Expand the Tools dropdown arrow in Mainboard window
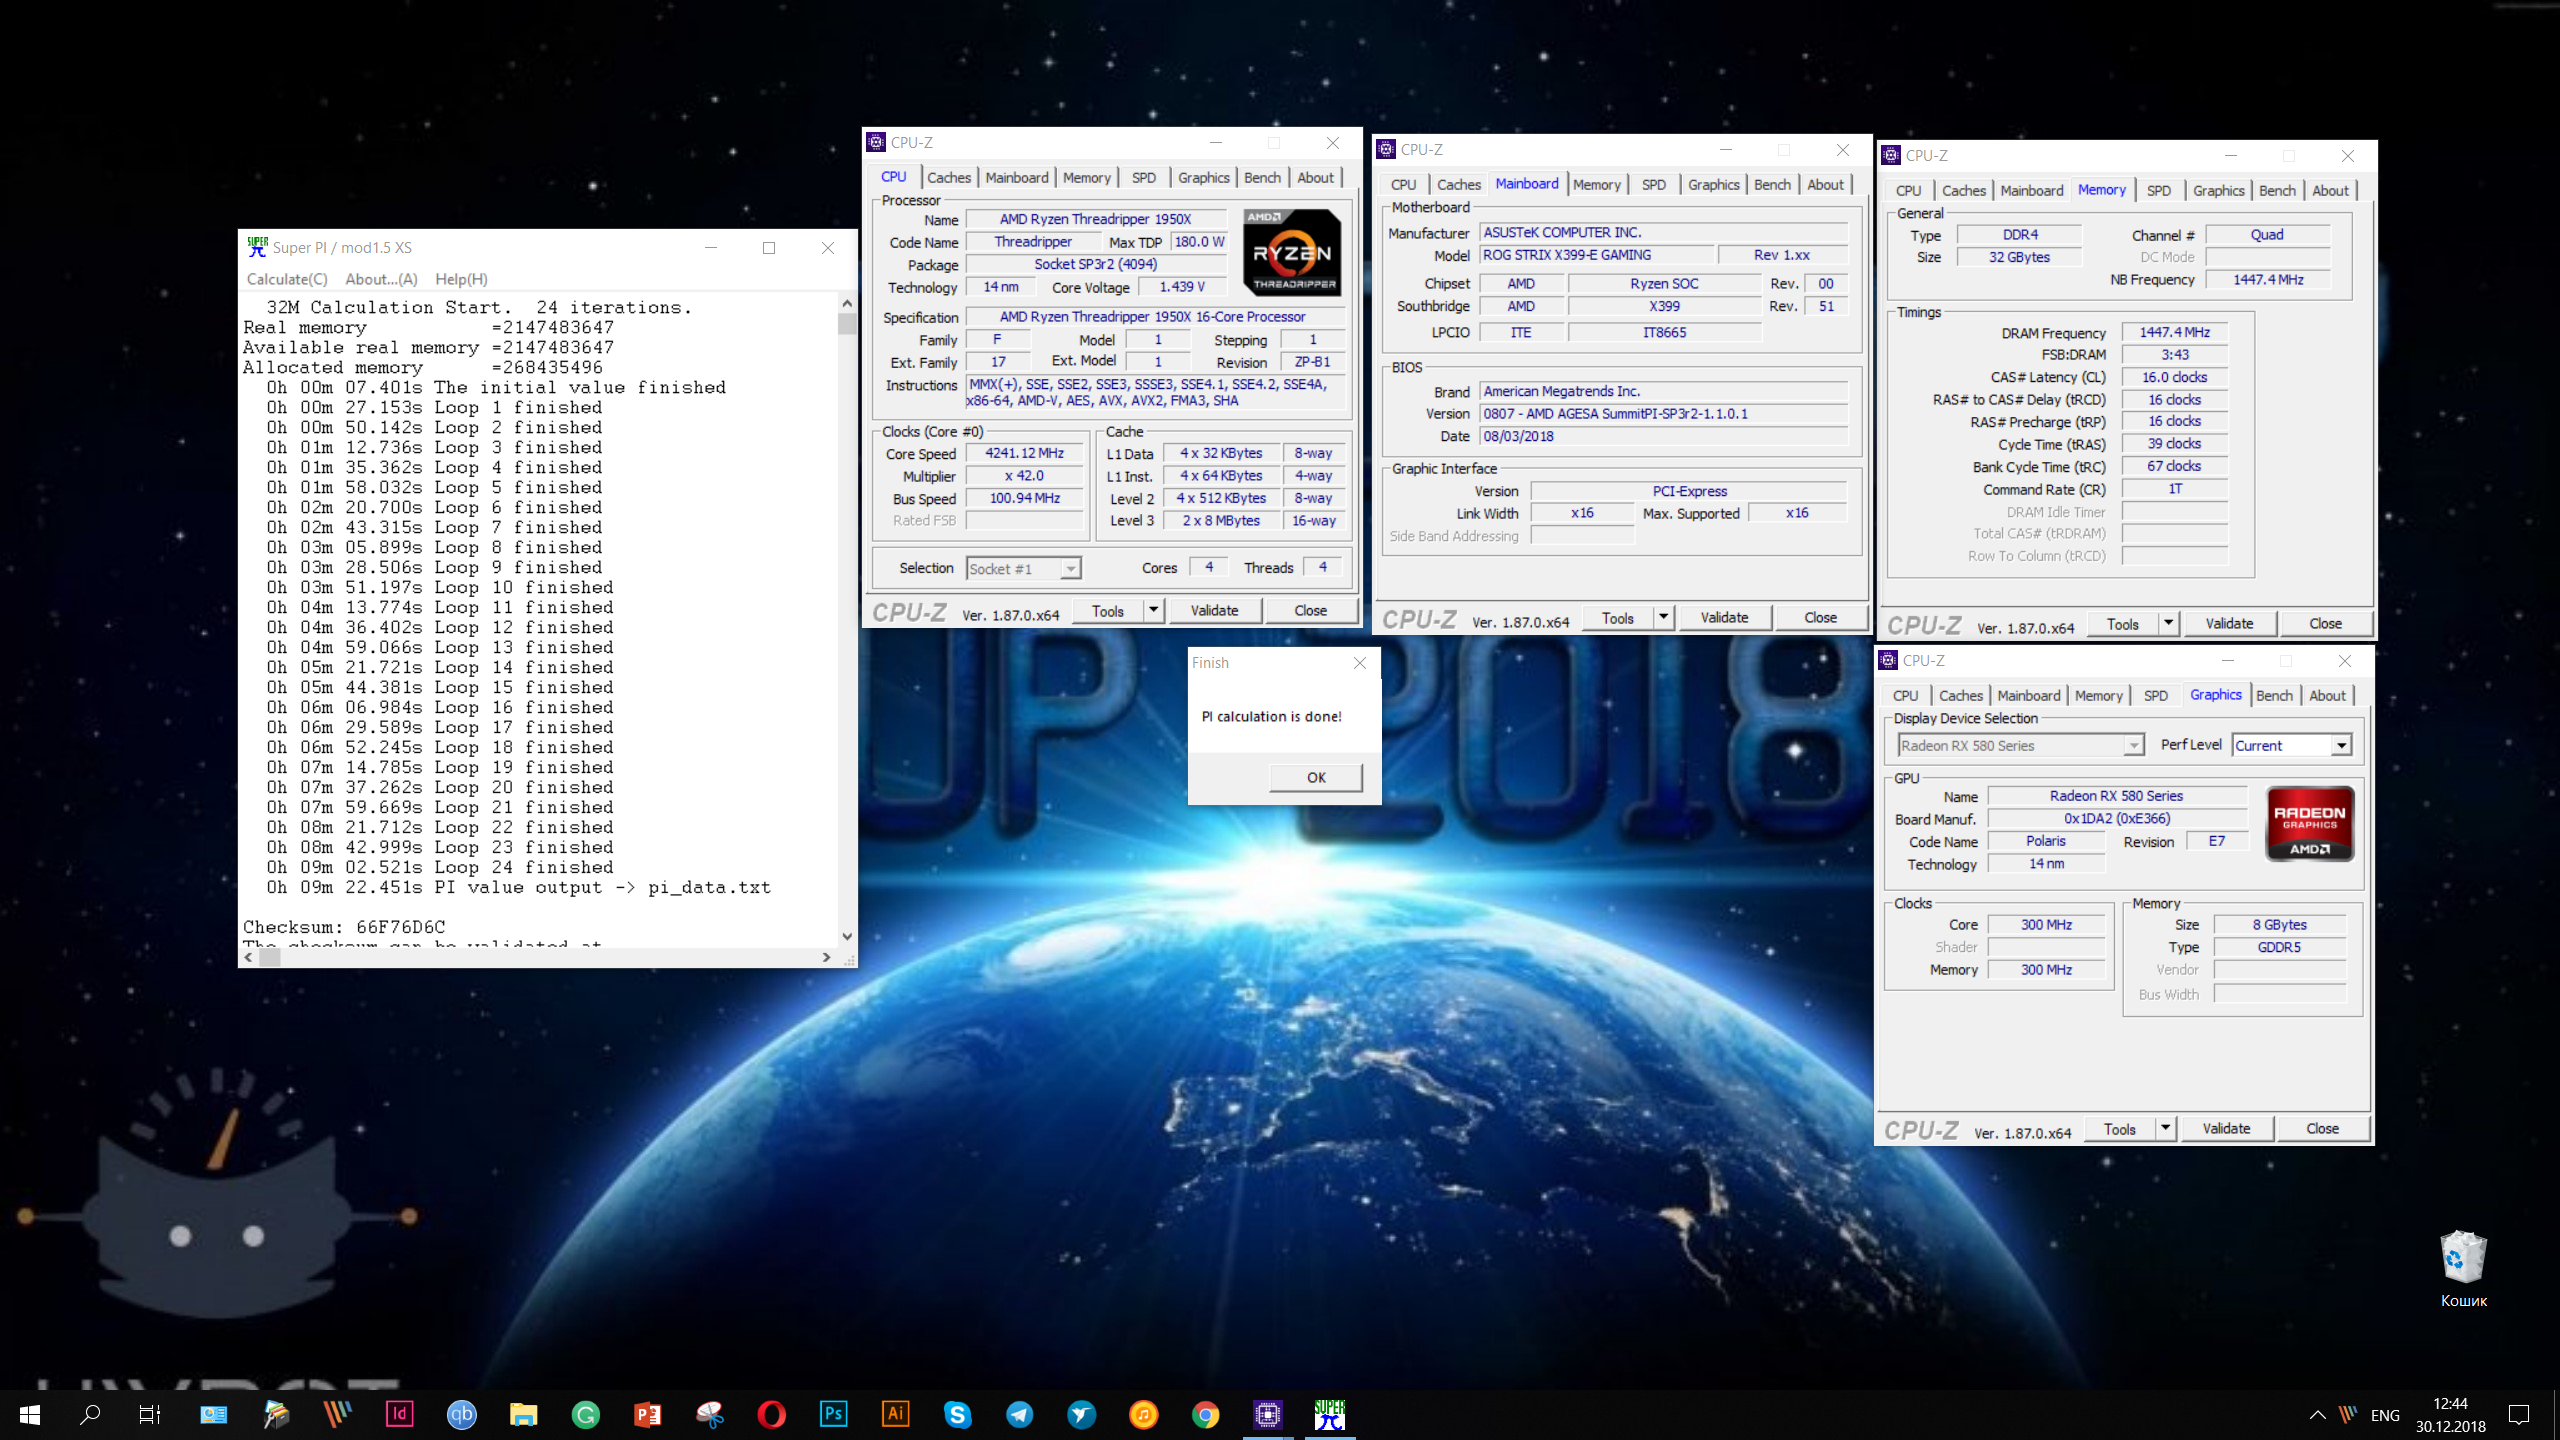The height and width of the screenshot is (1440, 2560). (x=1663, y=617)
